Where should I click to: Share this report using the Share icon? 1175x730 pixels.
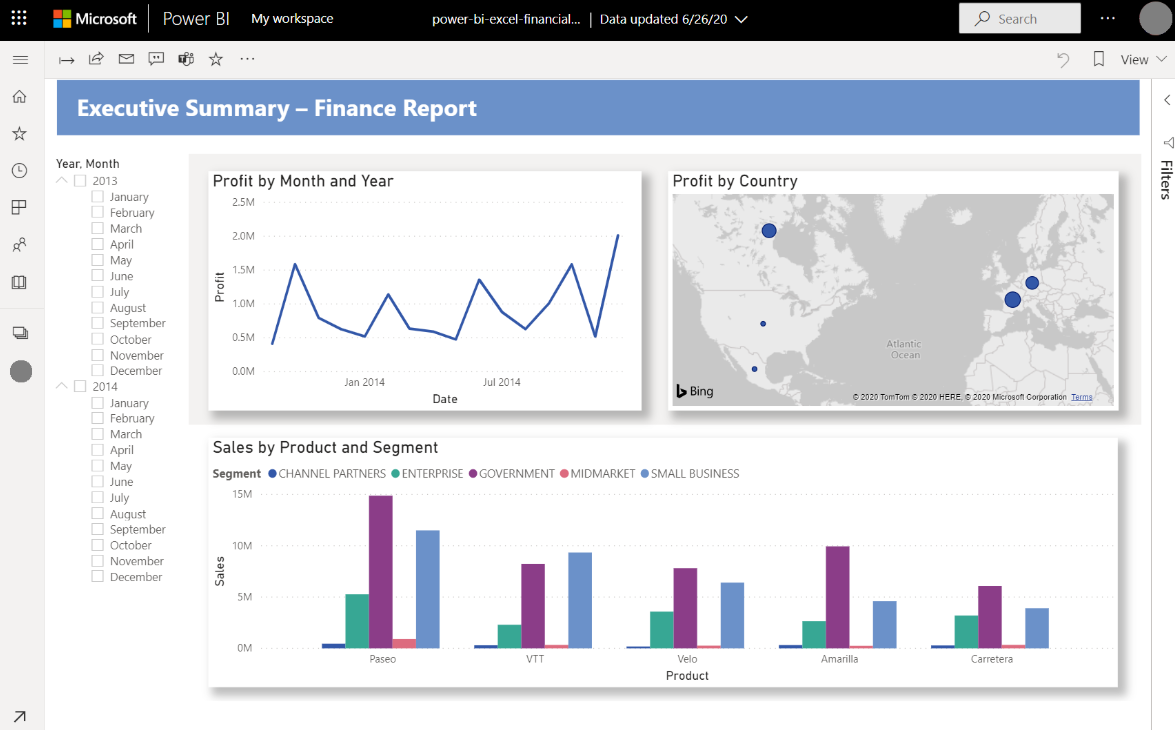tap(96, 59)
